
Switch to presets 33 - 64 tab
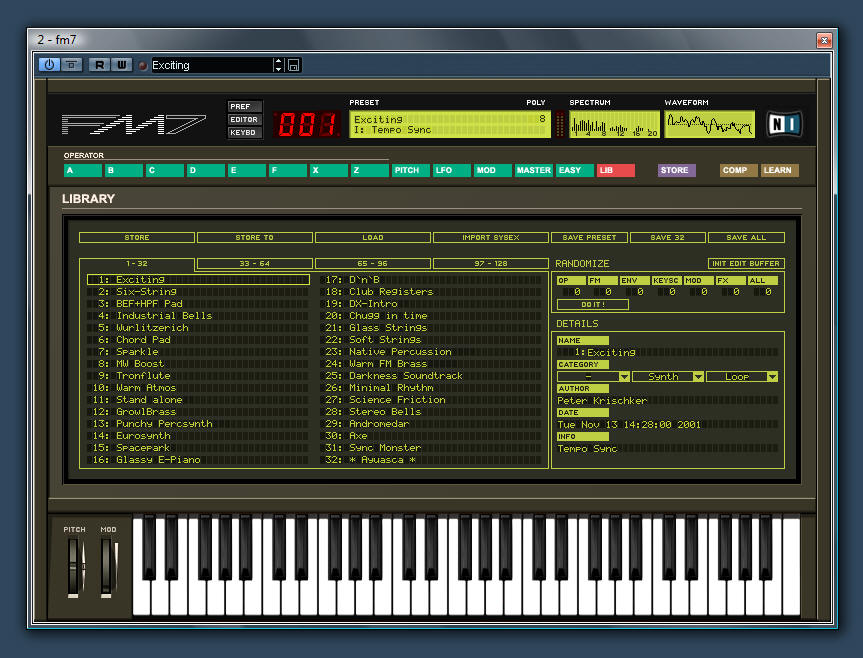pyautogui.click(x=255, y=263)
